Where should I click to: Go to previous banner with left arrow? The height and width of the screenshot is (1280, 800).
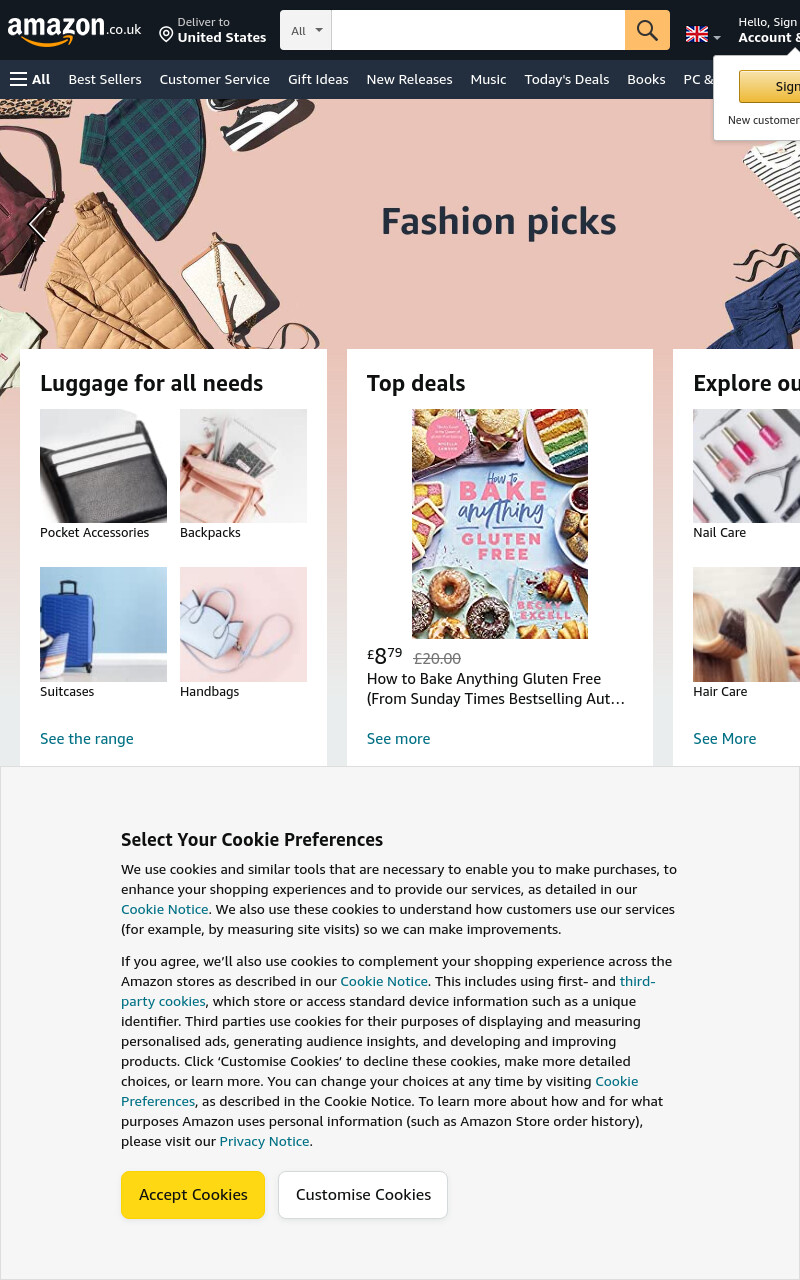click(x=38, y=223)
